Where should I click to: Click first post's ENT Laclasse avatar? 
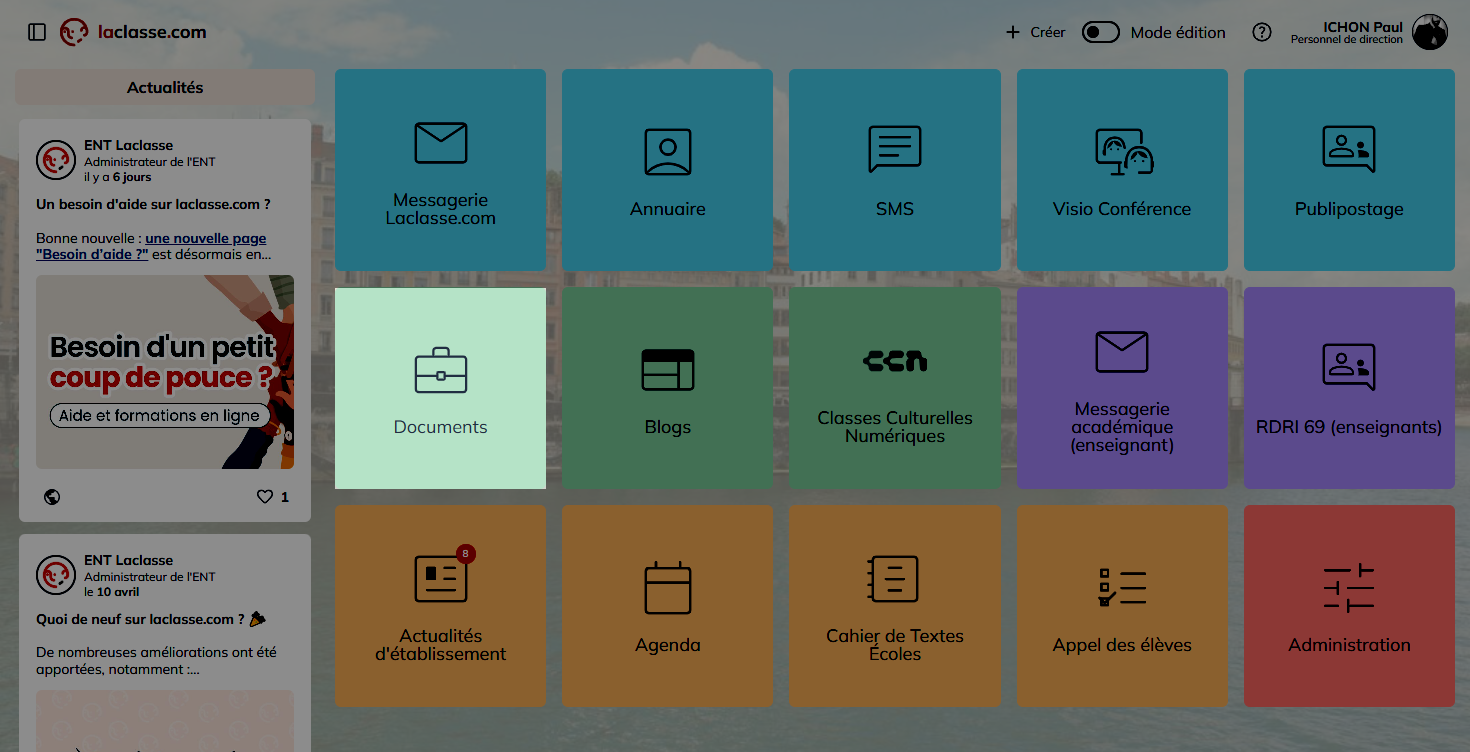56,160
